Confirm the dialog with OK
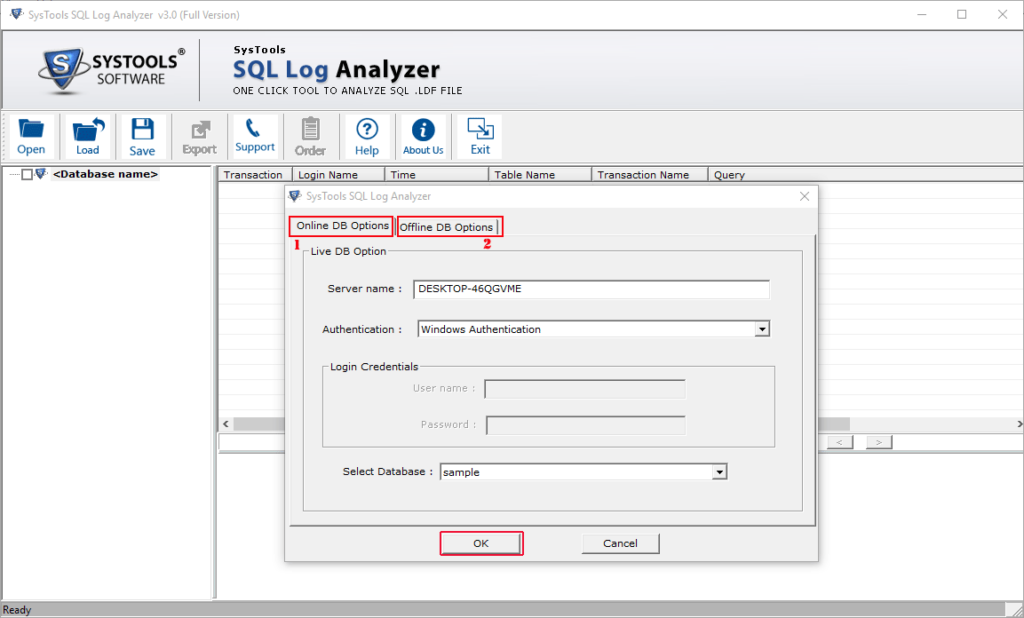 click(x=481, y=544)
